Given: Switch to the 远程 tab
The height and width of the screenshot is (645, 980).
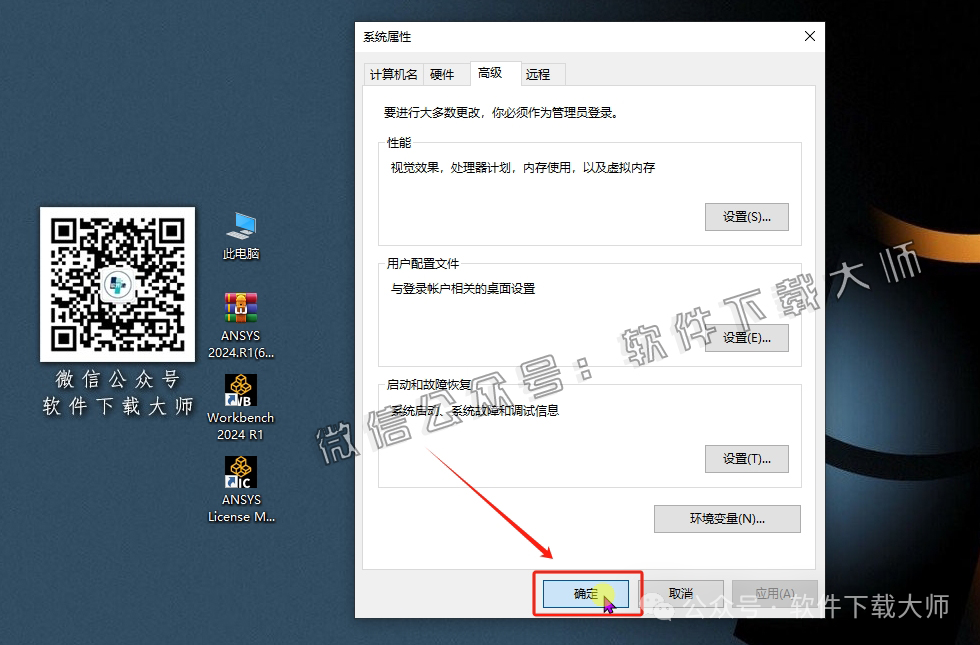Looking at the screenshot, I should pyautogui.click(x=540, y=73).
